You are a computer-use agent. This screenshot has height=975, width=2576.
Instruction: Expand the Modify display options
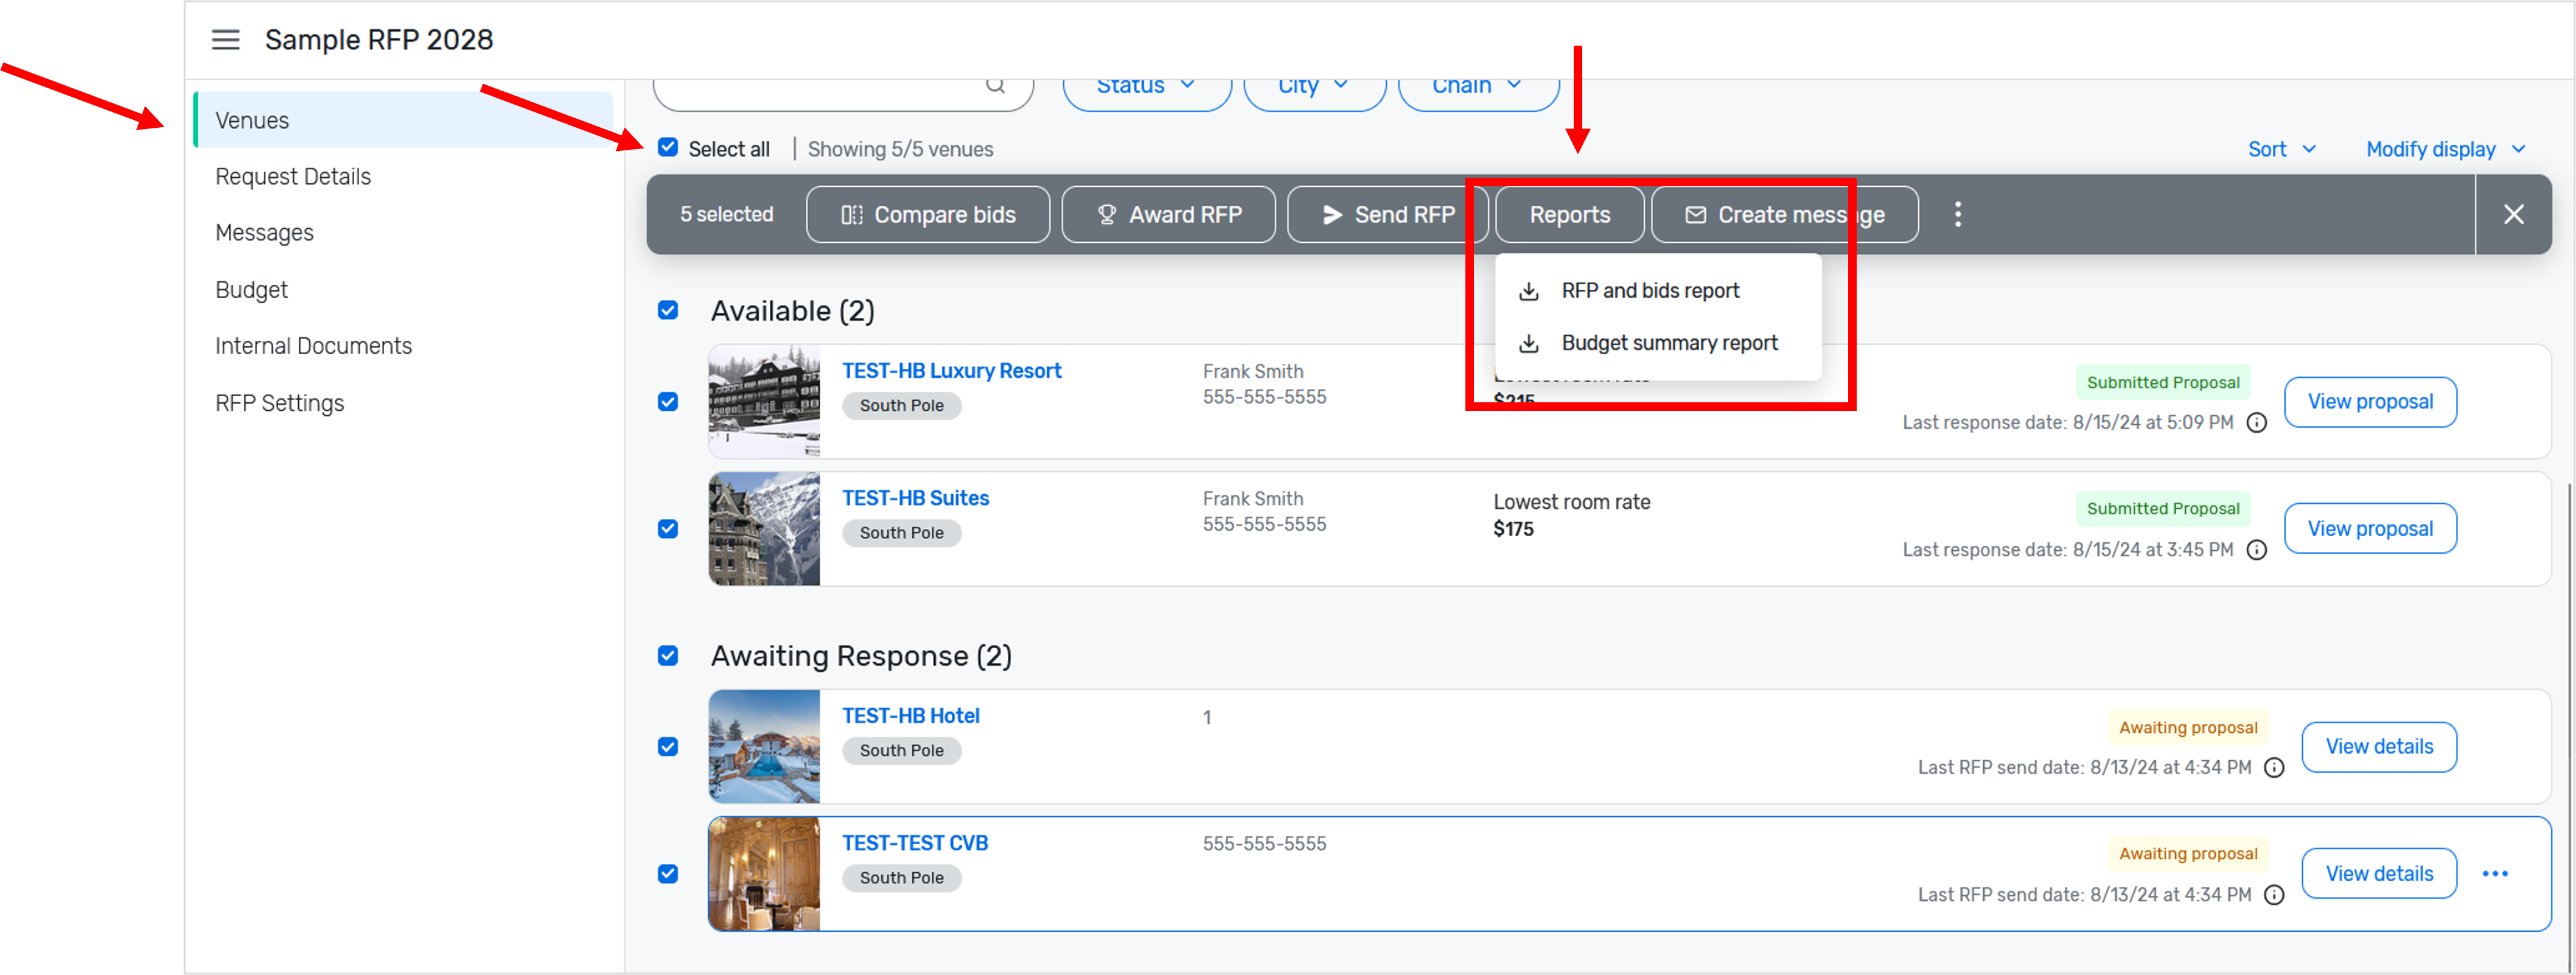2446,148
